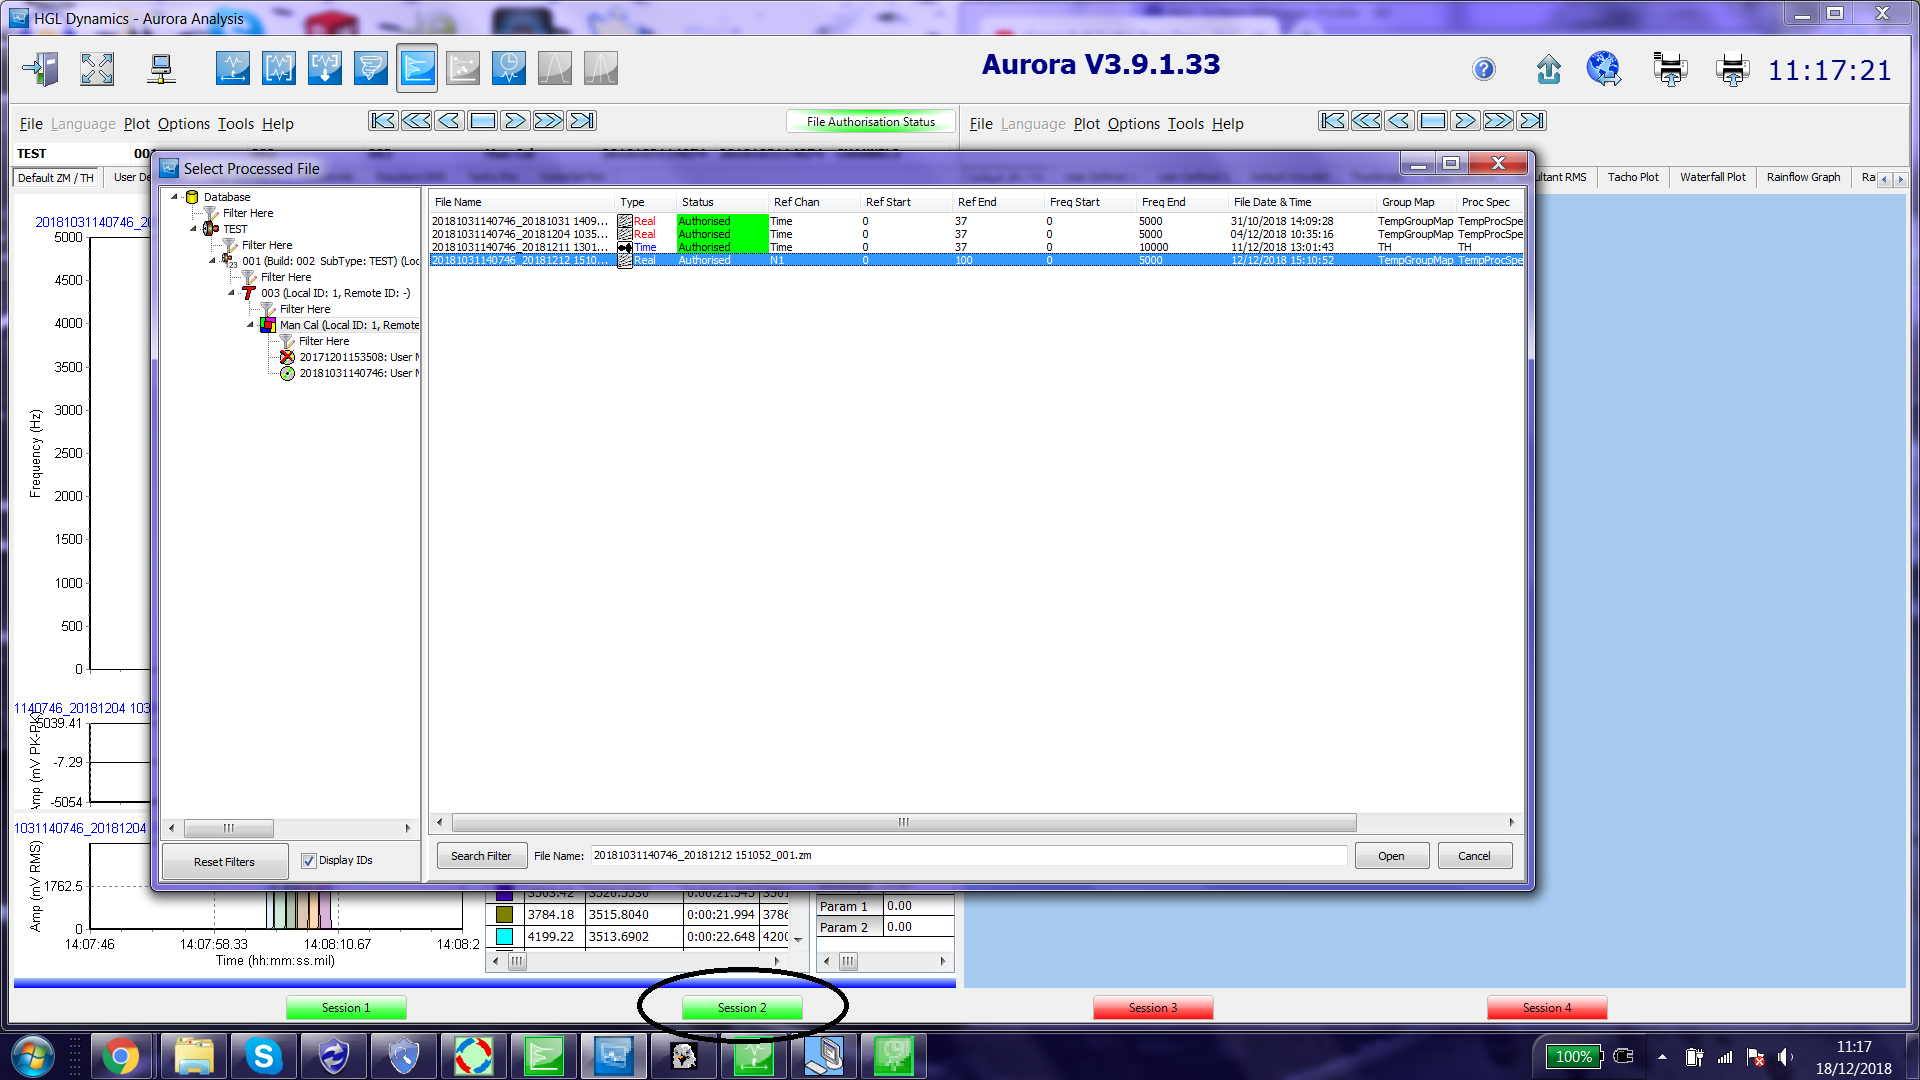Select the 20181031140746_20181211 Time file row
The height and width of the screenshot is (1080, 1920).
520,247
